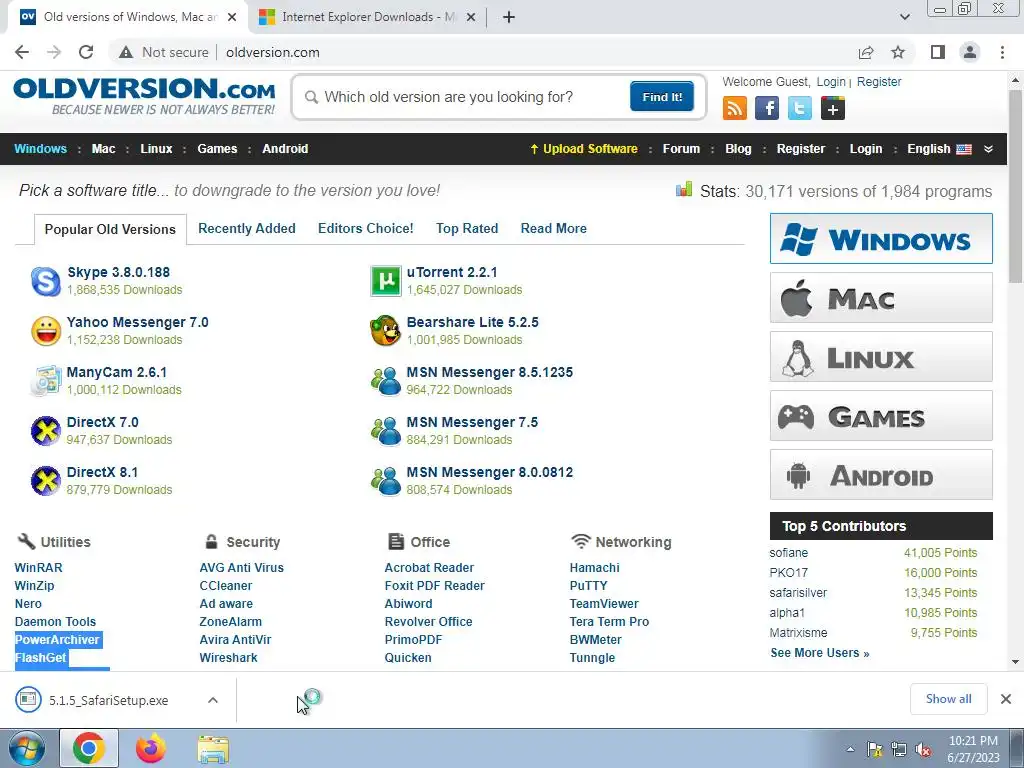Select the Popular Old Versions tab

[x=110, y=229]
